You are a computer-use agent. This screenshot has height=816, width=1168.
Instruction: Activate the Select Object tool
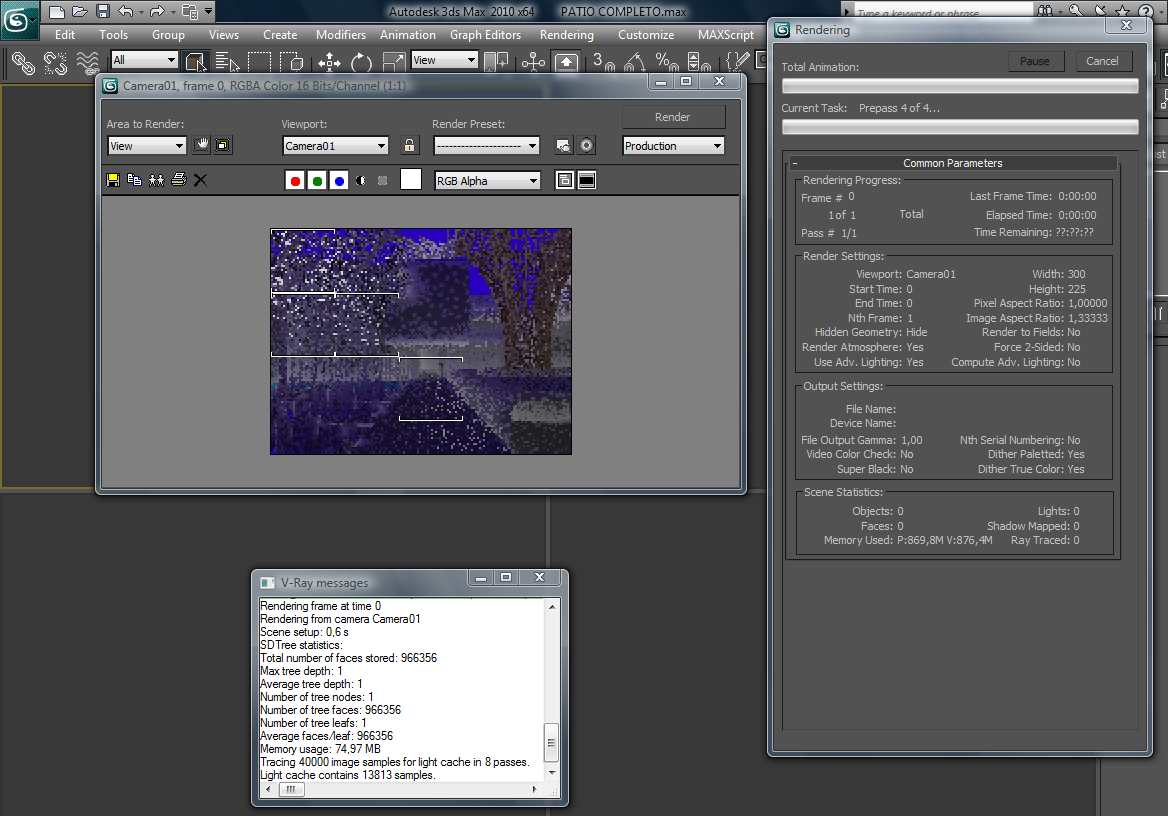point(196,61)
